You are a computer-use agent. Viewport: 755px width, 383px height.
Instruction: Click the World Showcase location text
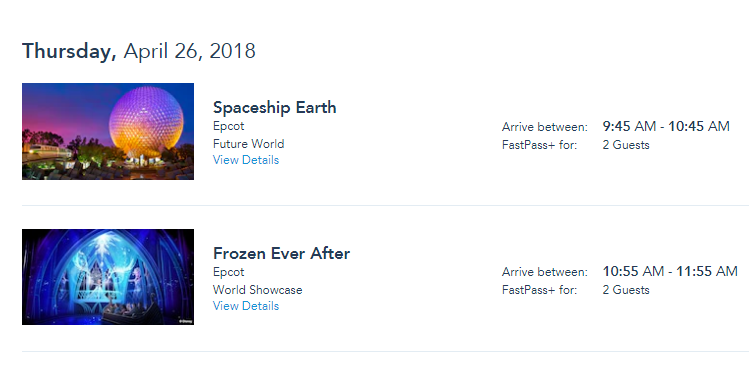[258, 290]
